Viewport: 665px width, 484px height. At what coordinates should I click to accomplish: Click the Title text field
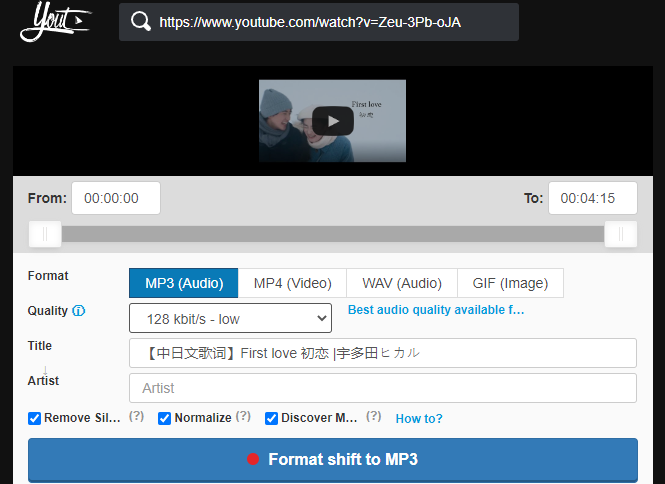click(x=383, y=353)
